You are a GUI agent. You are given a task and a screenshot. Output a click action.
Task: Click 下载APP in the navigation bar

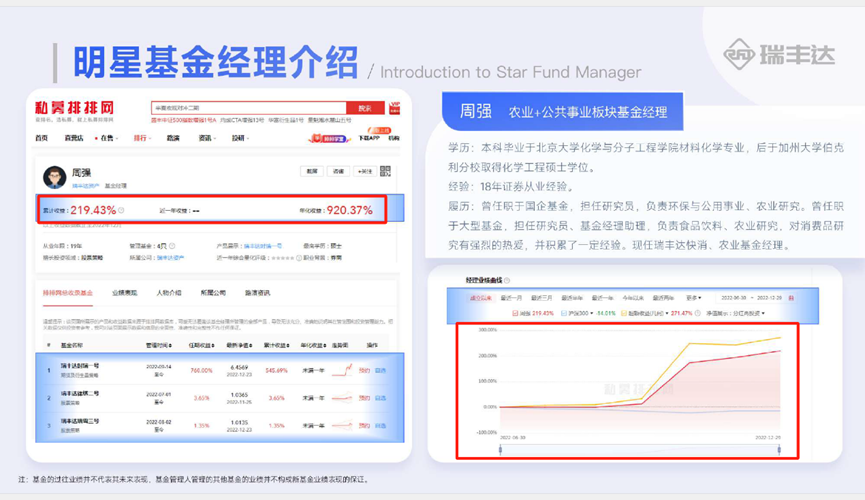point(369,138)
